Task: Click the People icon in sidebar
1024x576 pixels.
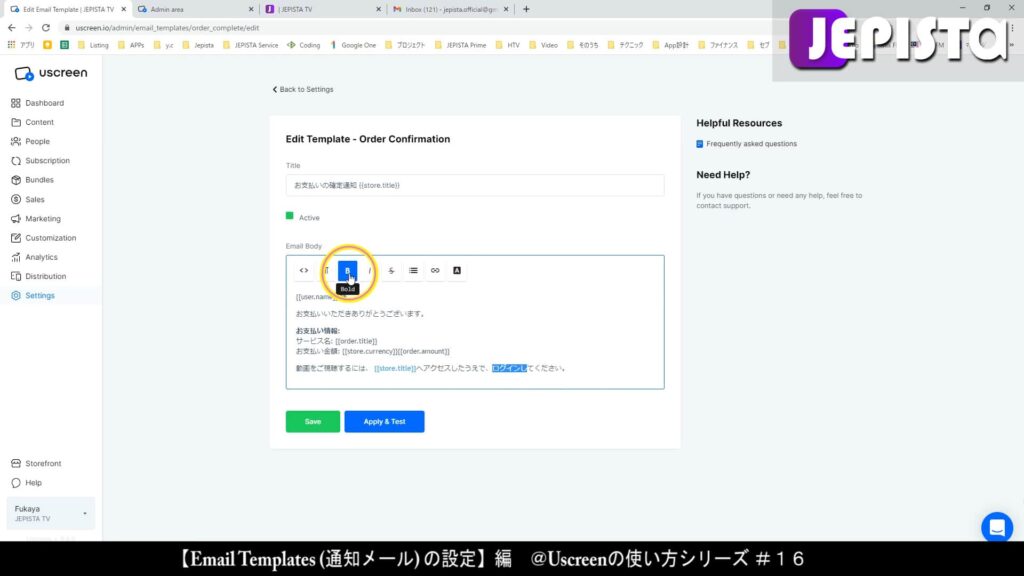Action: pyautogui.click(x=16, y=141)
